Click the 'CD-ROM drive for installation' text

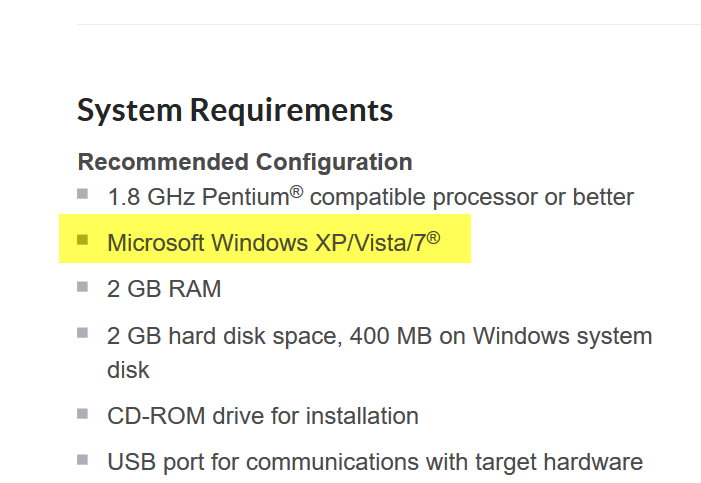point(263,415)
